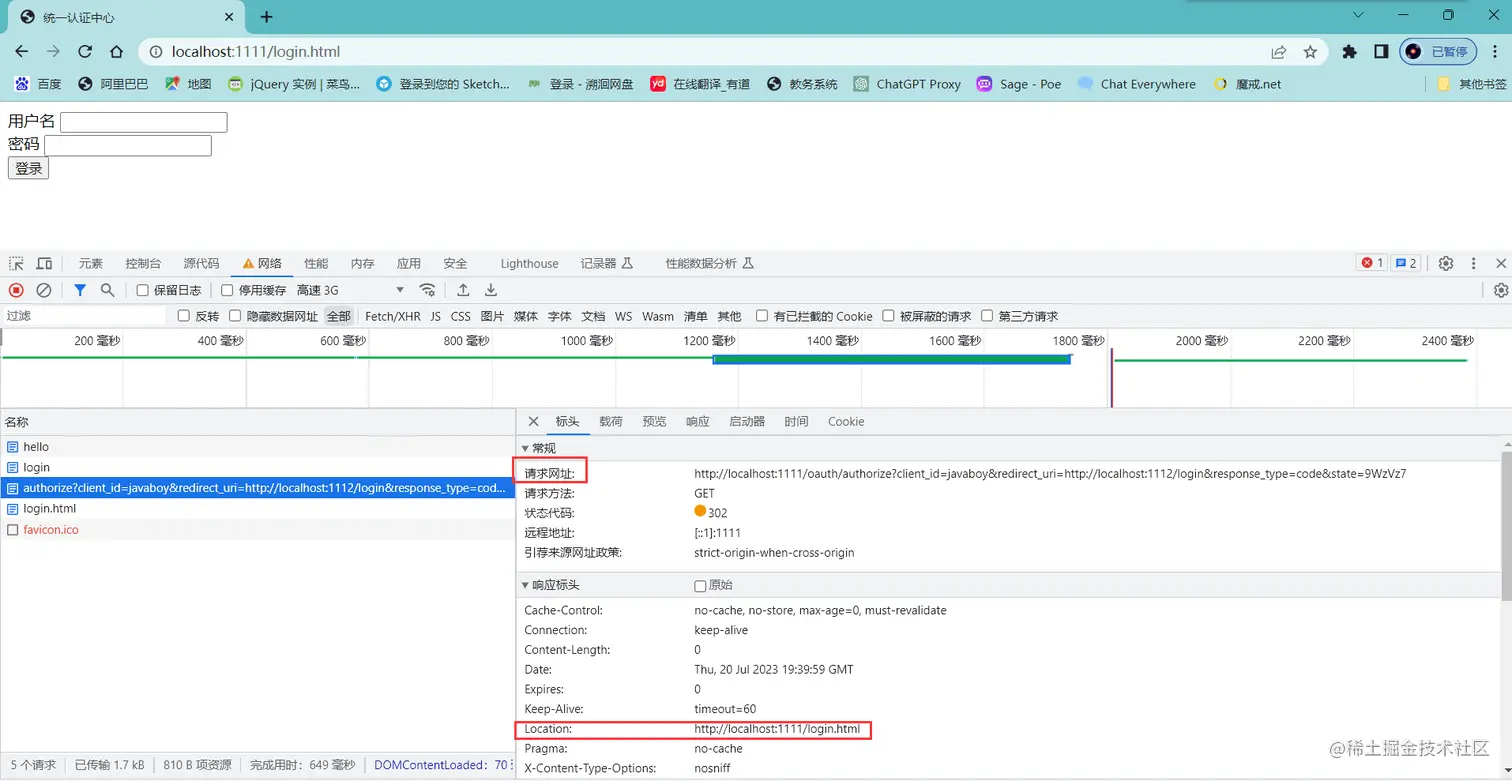1512x781 pixels.
Task: Open the extensions puzzle icon
Action: (1350, 52)
